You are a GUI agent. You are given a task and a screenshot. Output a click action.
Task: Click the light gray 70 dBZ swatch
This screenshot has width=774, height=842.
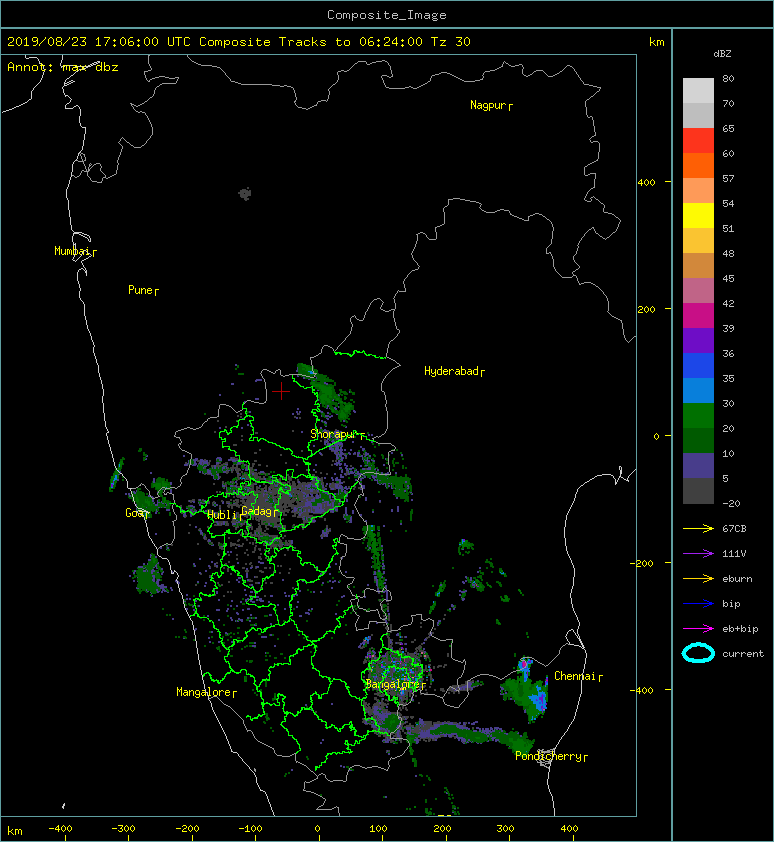click(698, 90)
